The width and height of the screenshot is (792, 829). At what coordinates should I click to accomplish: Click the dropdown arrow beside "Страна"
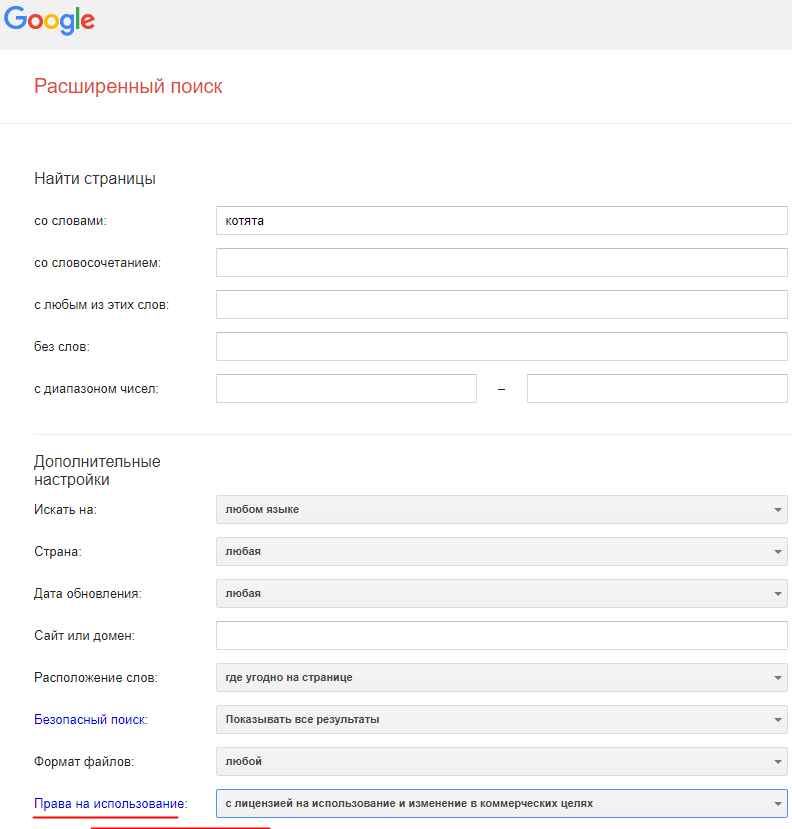[x=776, y=551]
